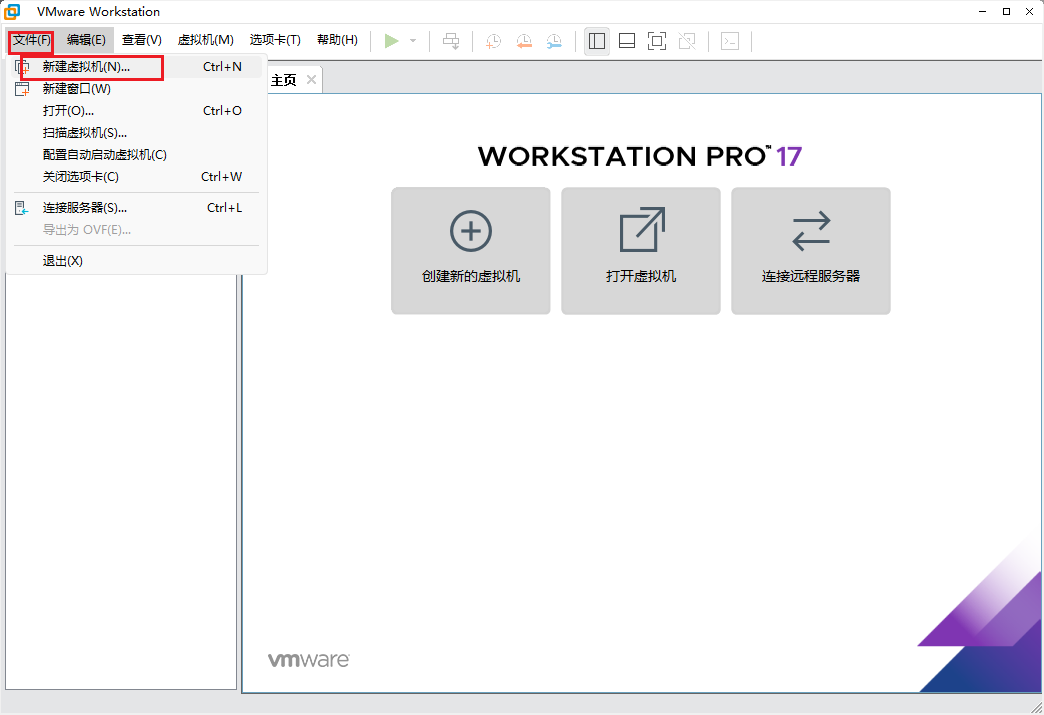Open the 编辑(E) menu
The width and height of the screenshot is (1044, 715).
click(86, 40)
